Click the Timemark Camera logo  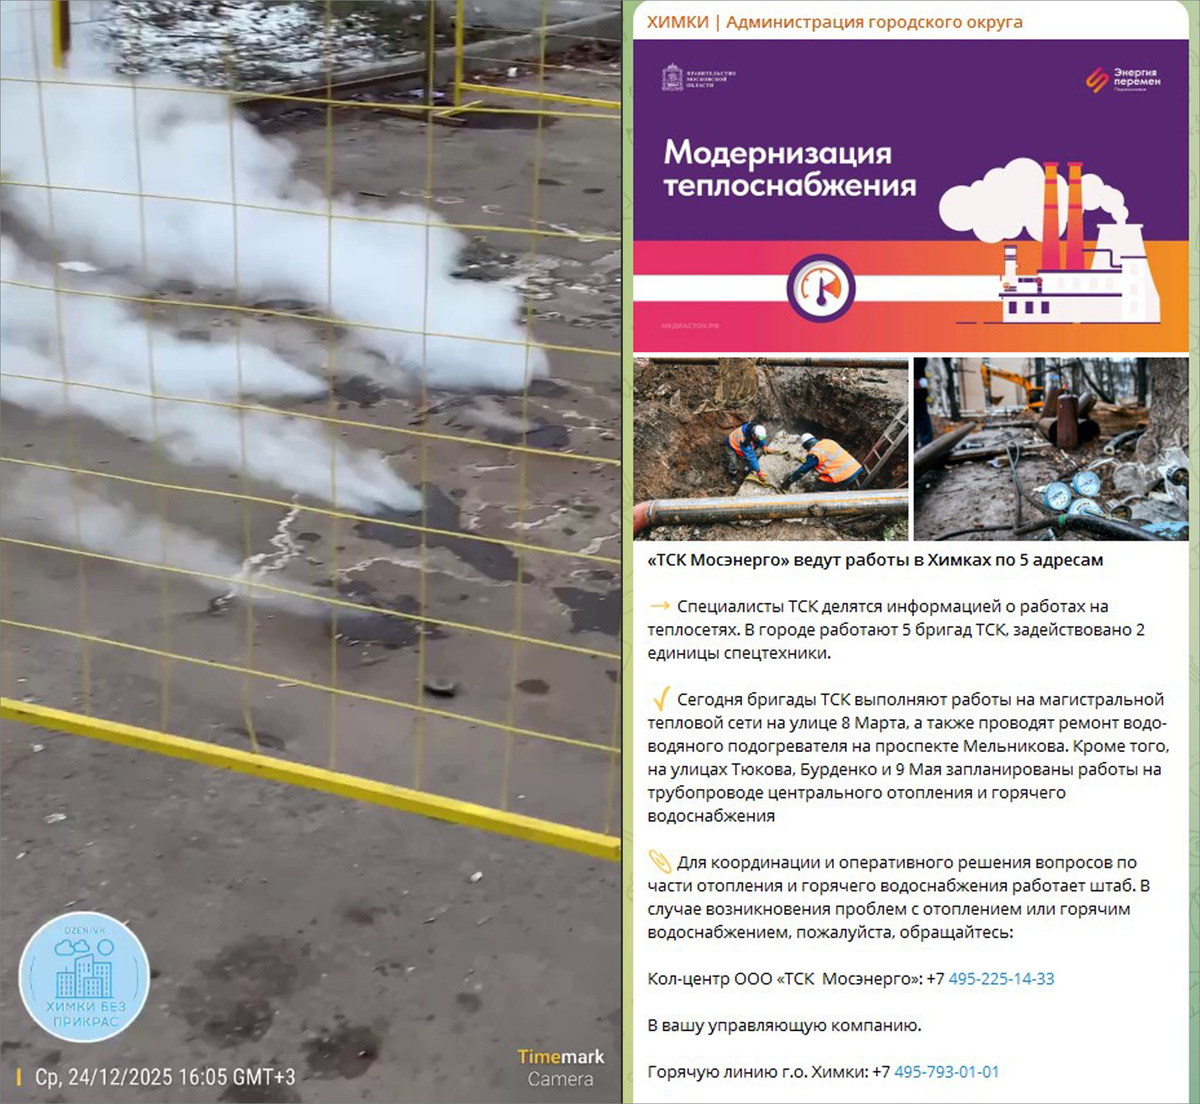coord(561,1068)
